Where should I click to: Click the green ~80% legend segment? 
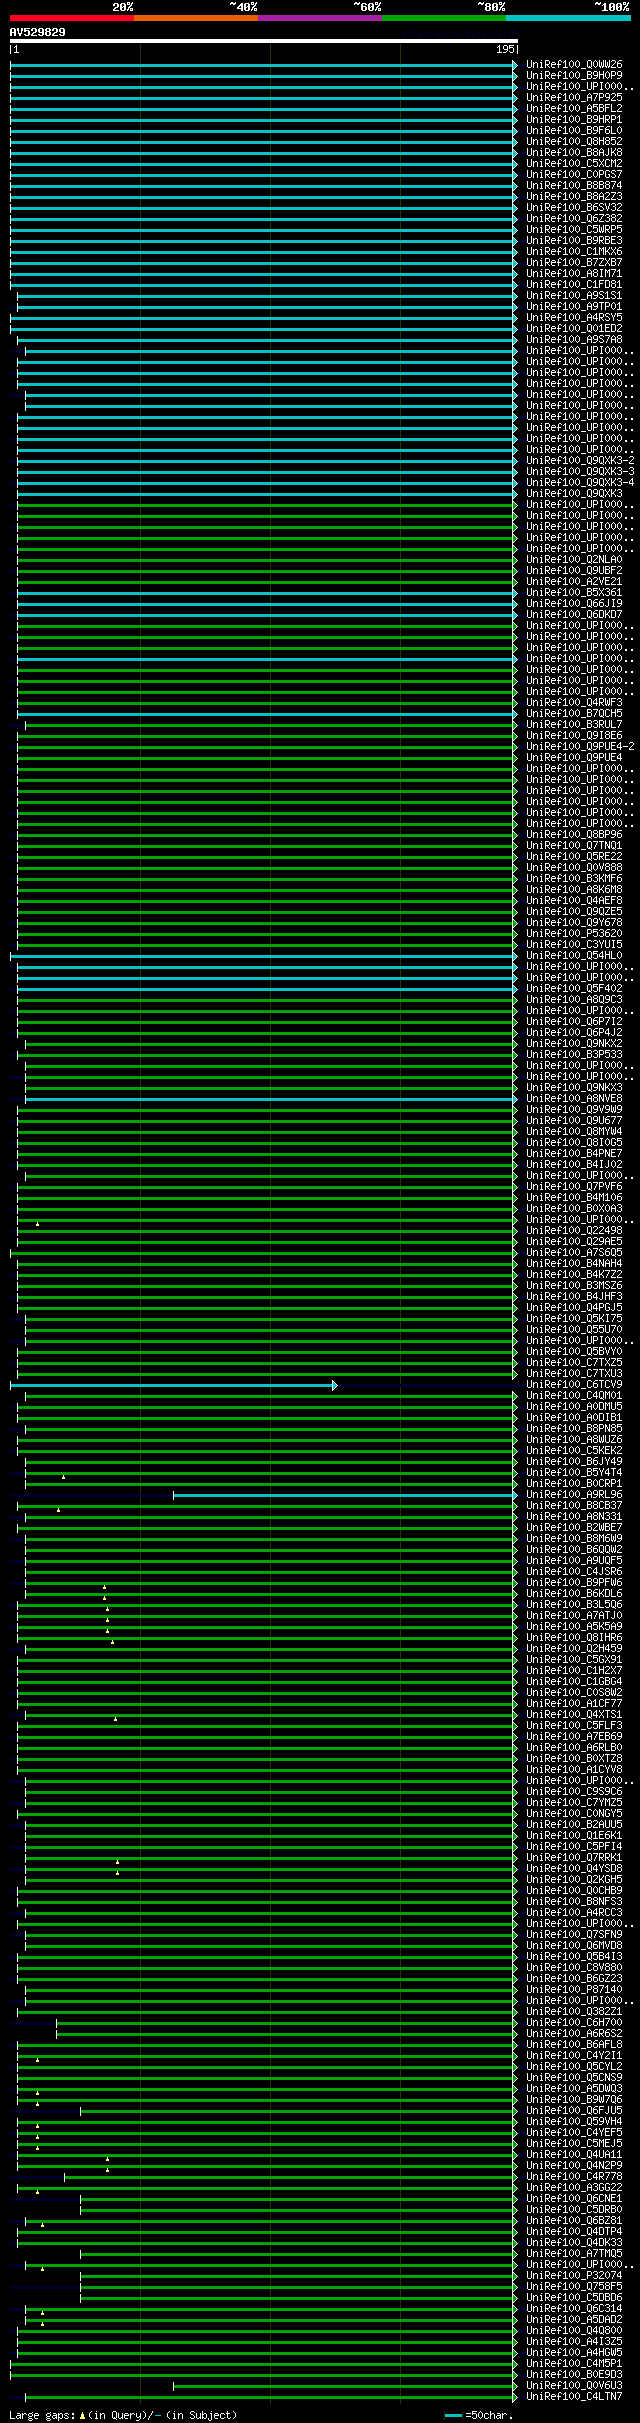pyautogui.click(x=444, y=18)
